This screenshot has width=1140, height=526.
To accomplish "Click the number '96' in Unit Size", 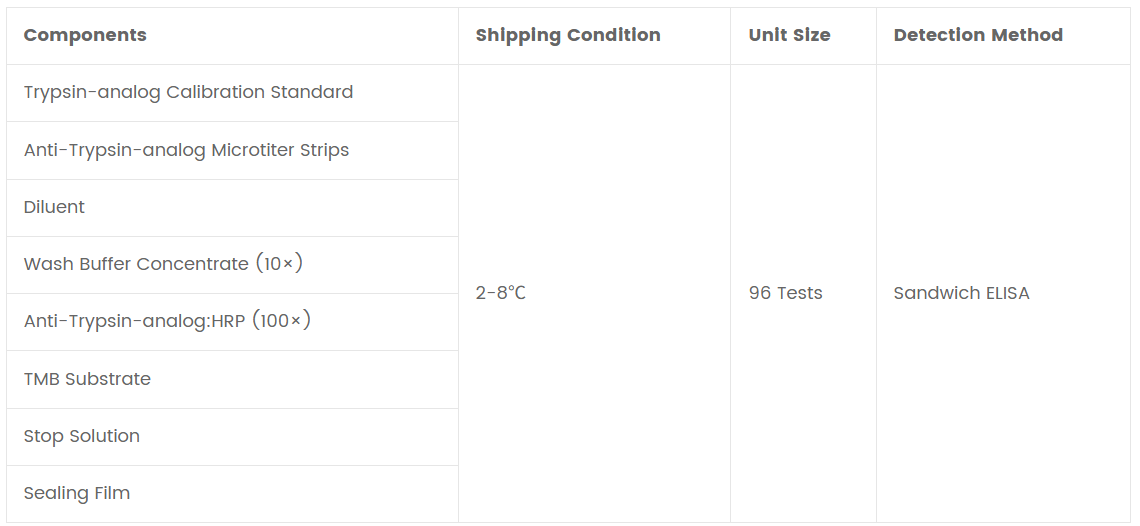I will 760,293.
